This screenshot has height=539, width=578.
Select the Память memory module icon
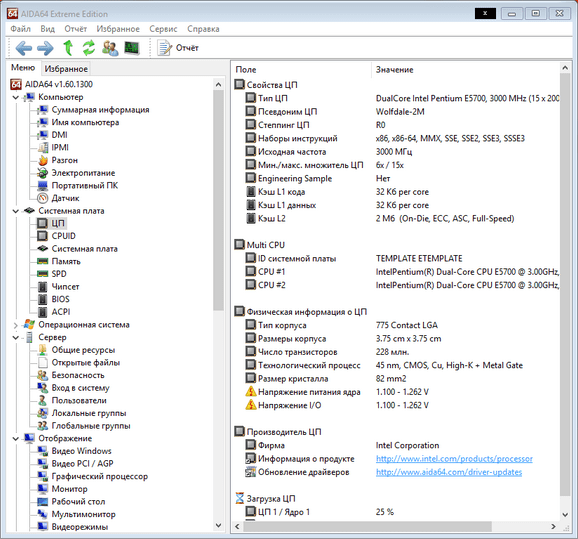pyautogui.click(x=43, y=261)
